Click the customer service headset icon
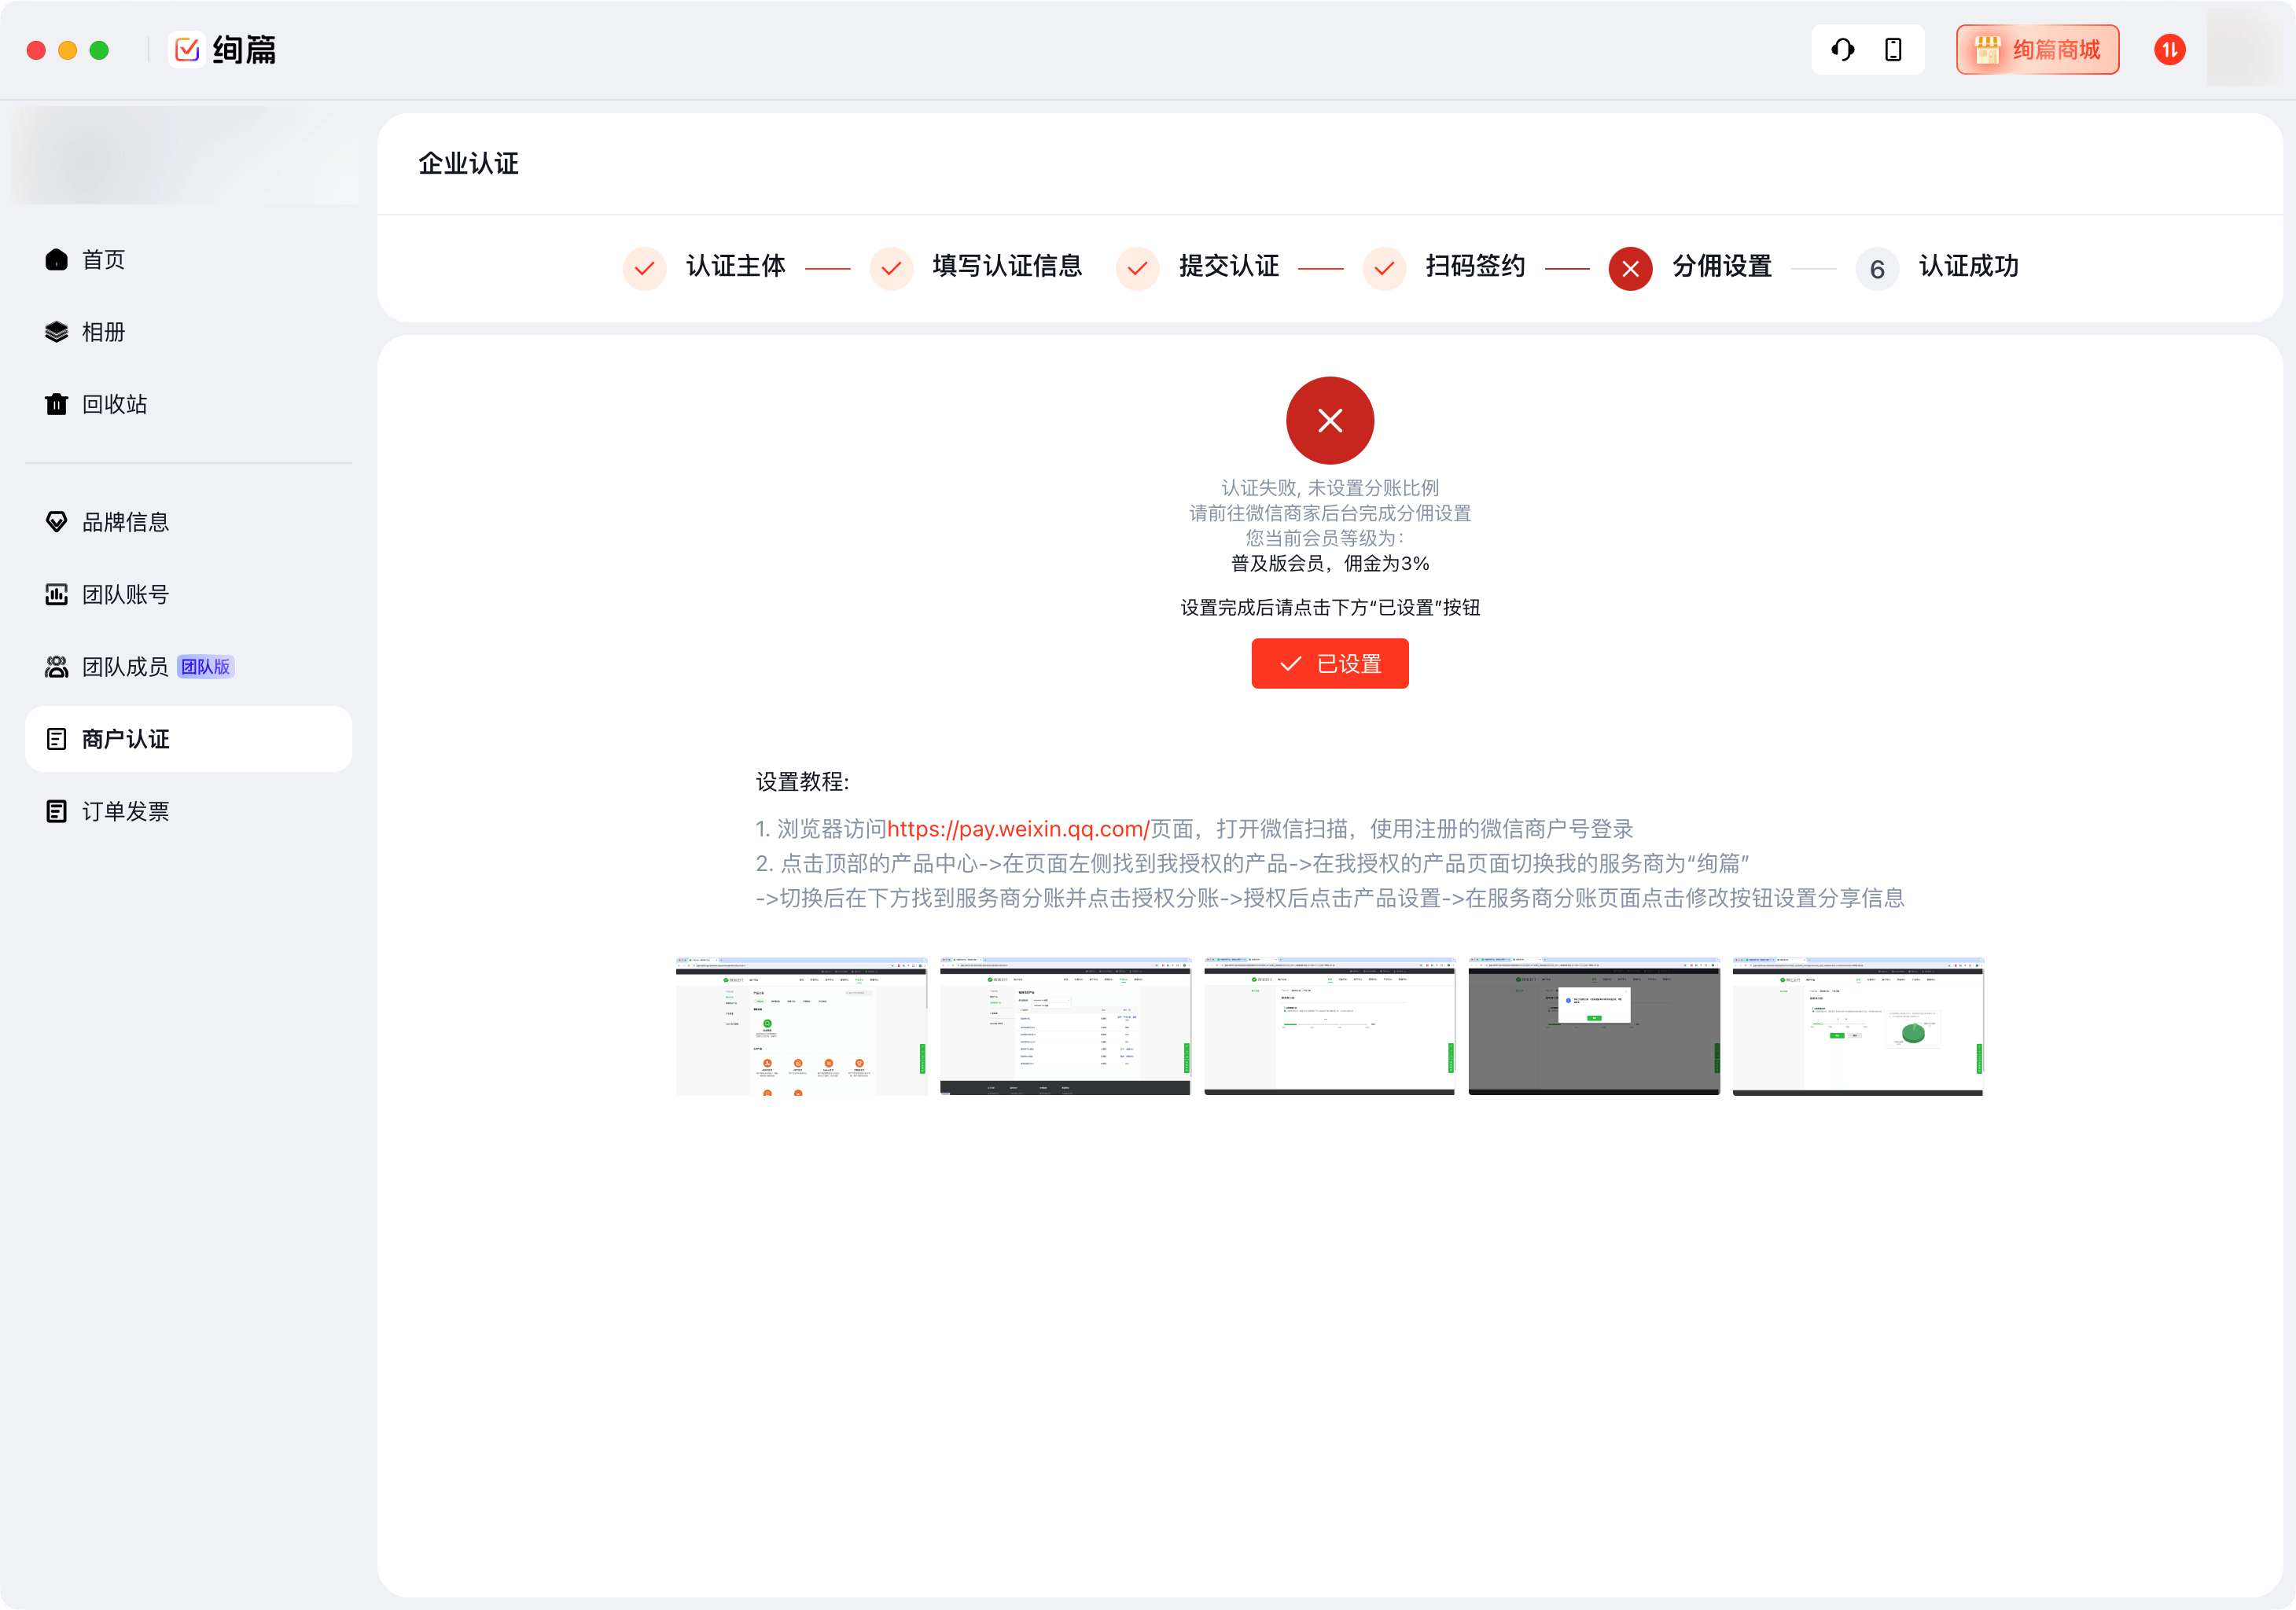Screen dimensions: 2296x1610 coord(1842,49)
